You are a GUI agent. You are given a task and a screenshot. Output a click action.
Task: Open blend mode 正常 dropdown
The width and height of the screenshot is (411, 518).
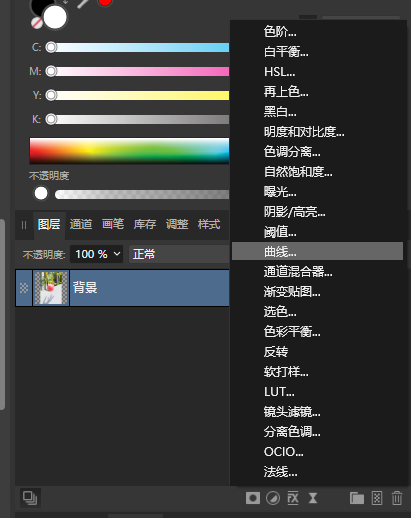pos(179,254)
